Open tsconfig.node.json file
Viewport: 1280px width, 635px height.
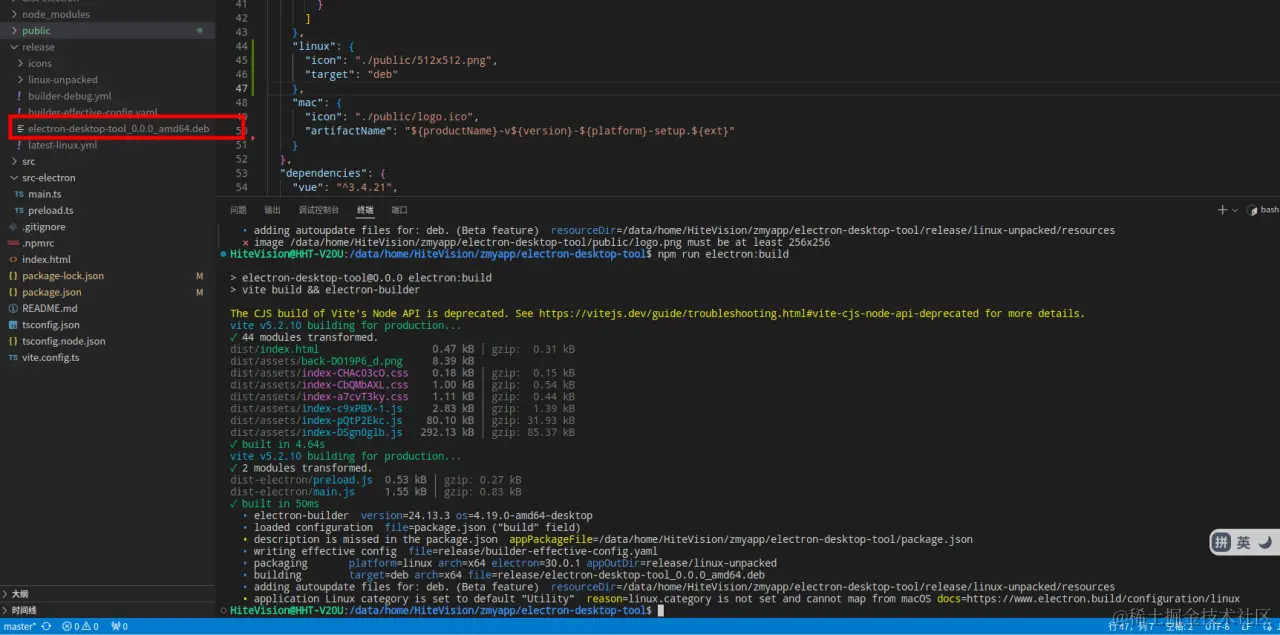63,341
